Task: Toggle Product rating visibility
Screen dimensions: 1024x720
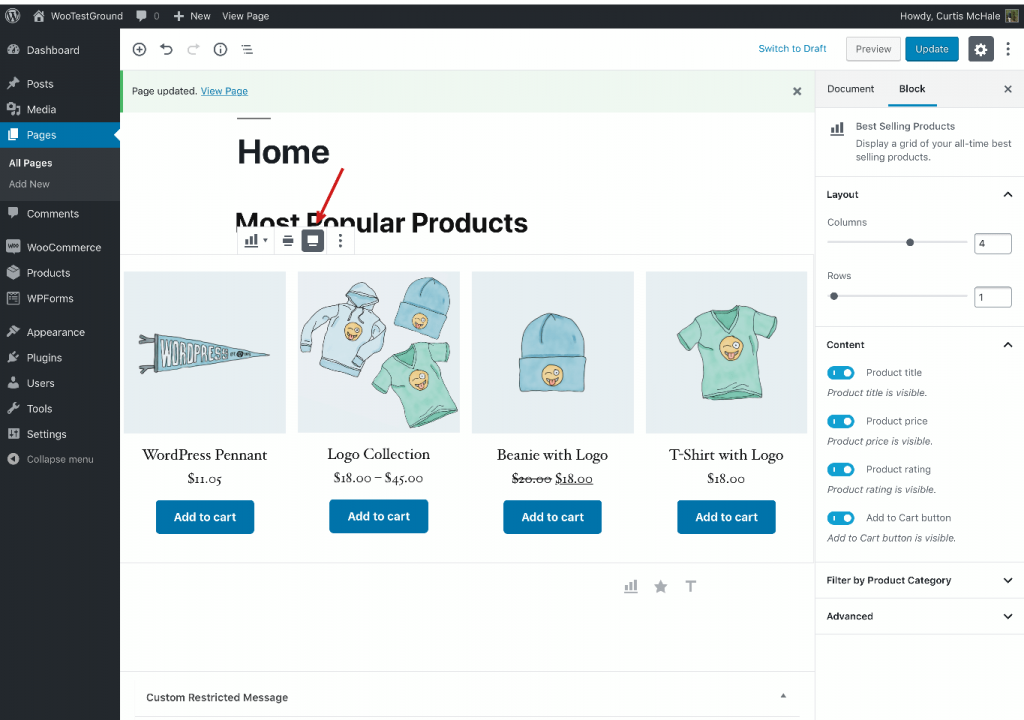Action: 840,469
